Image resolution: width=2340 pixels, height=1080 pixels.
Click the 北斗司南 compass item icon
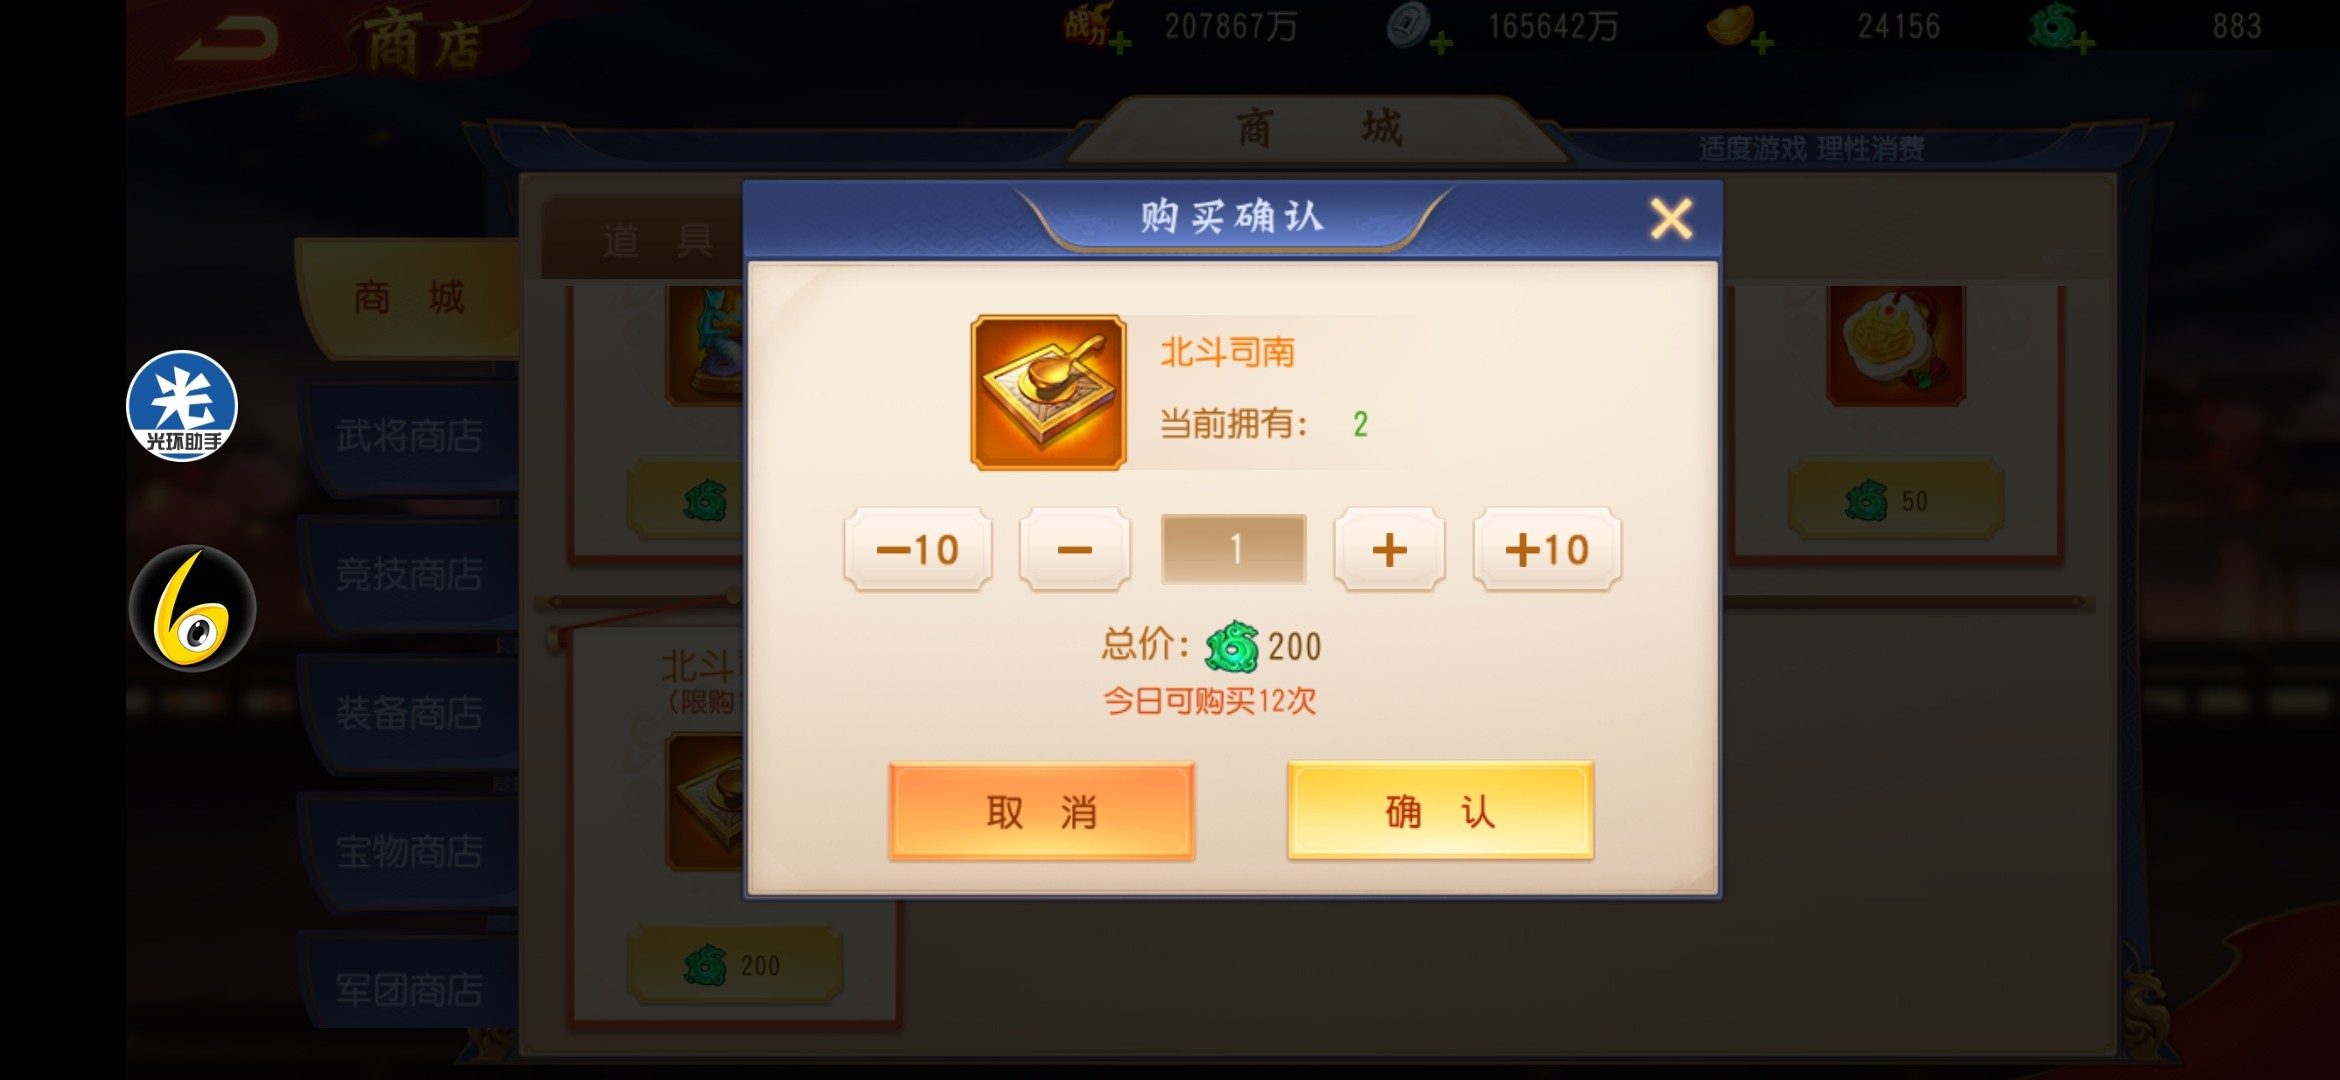coord(1048,392)
